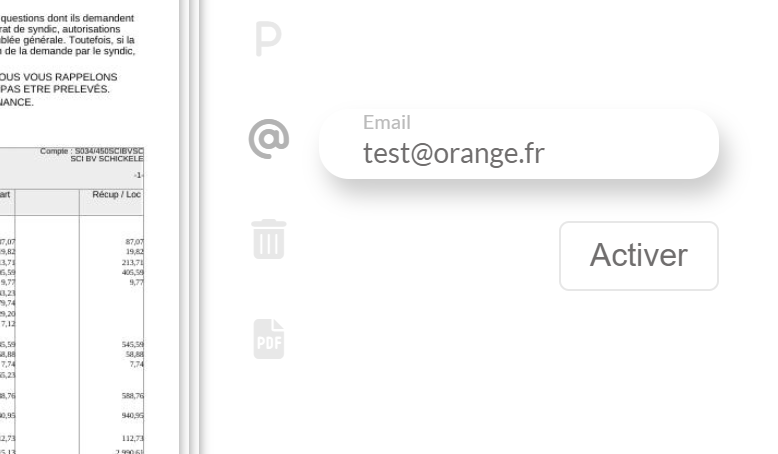
Task: Click the large letter P icon
Action: tap(268, 39)
